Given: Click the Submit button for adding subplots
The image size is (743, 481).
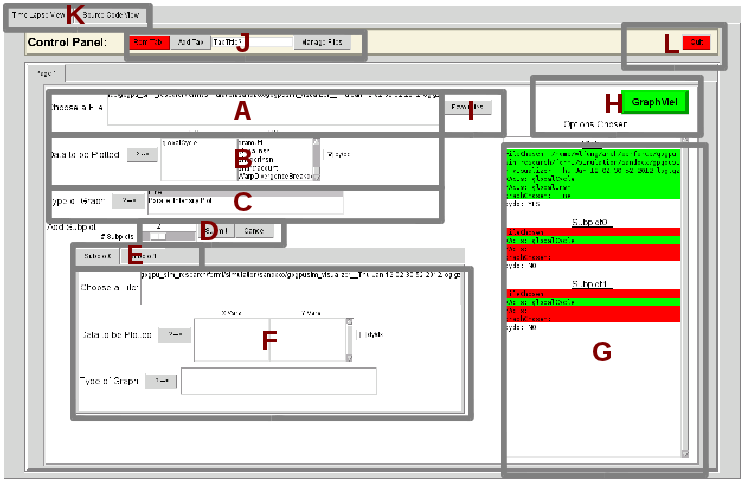Looking at the screenshot, I should click(215, 231).
